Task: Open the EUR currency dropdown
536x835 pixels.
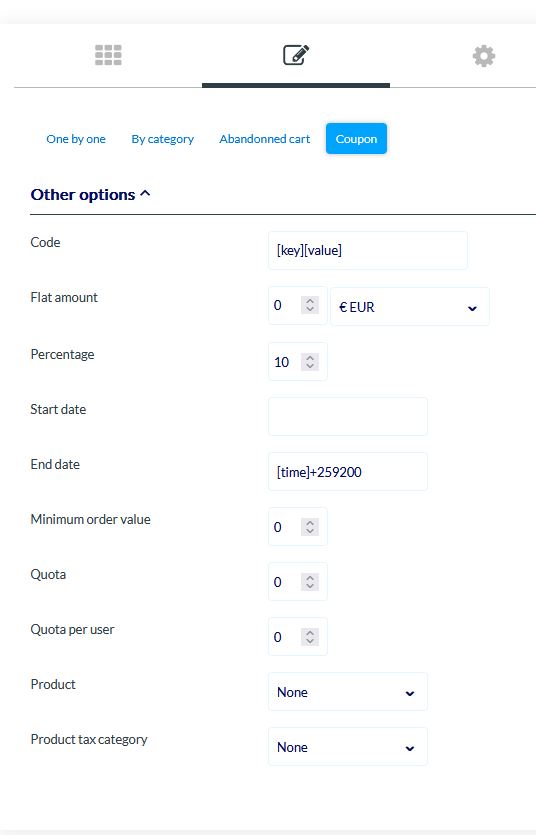Action: [x=409, y=307]
